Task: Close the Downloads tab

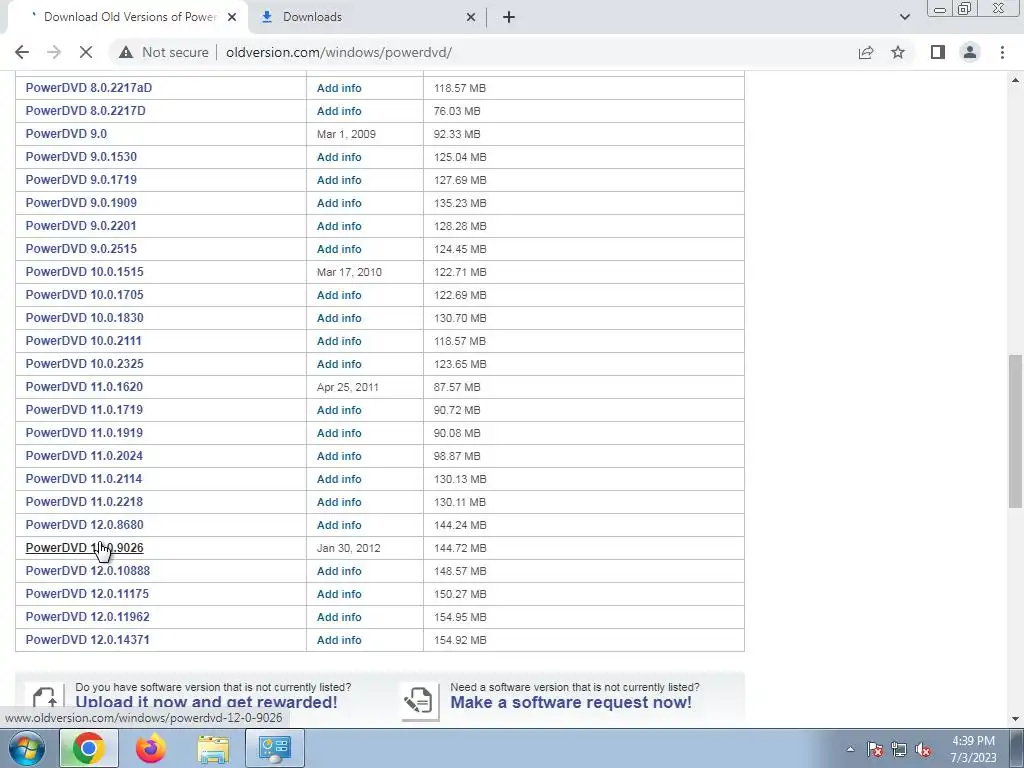Action: point(471,17)
